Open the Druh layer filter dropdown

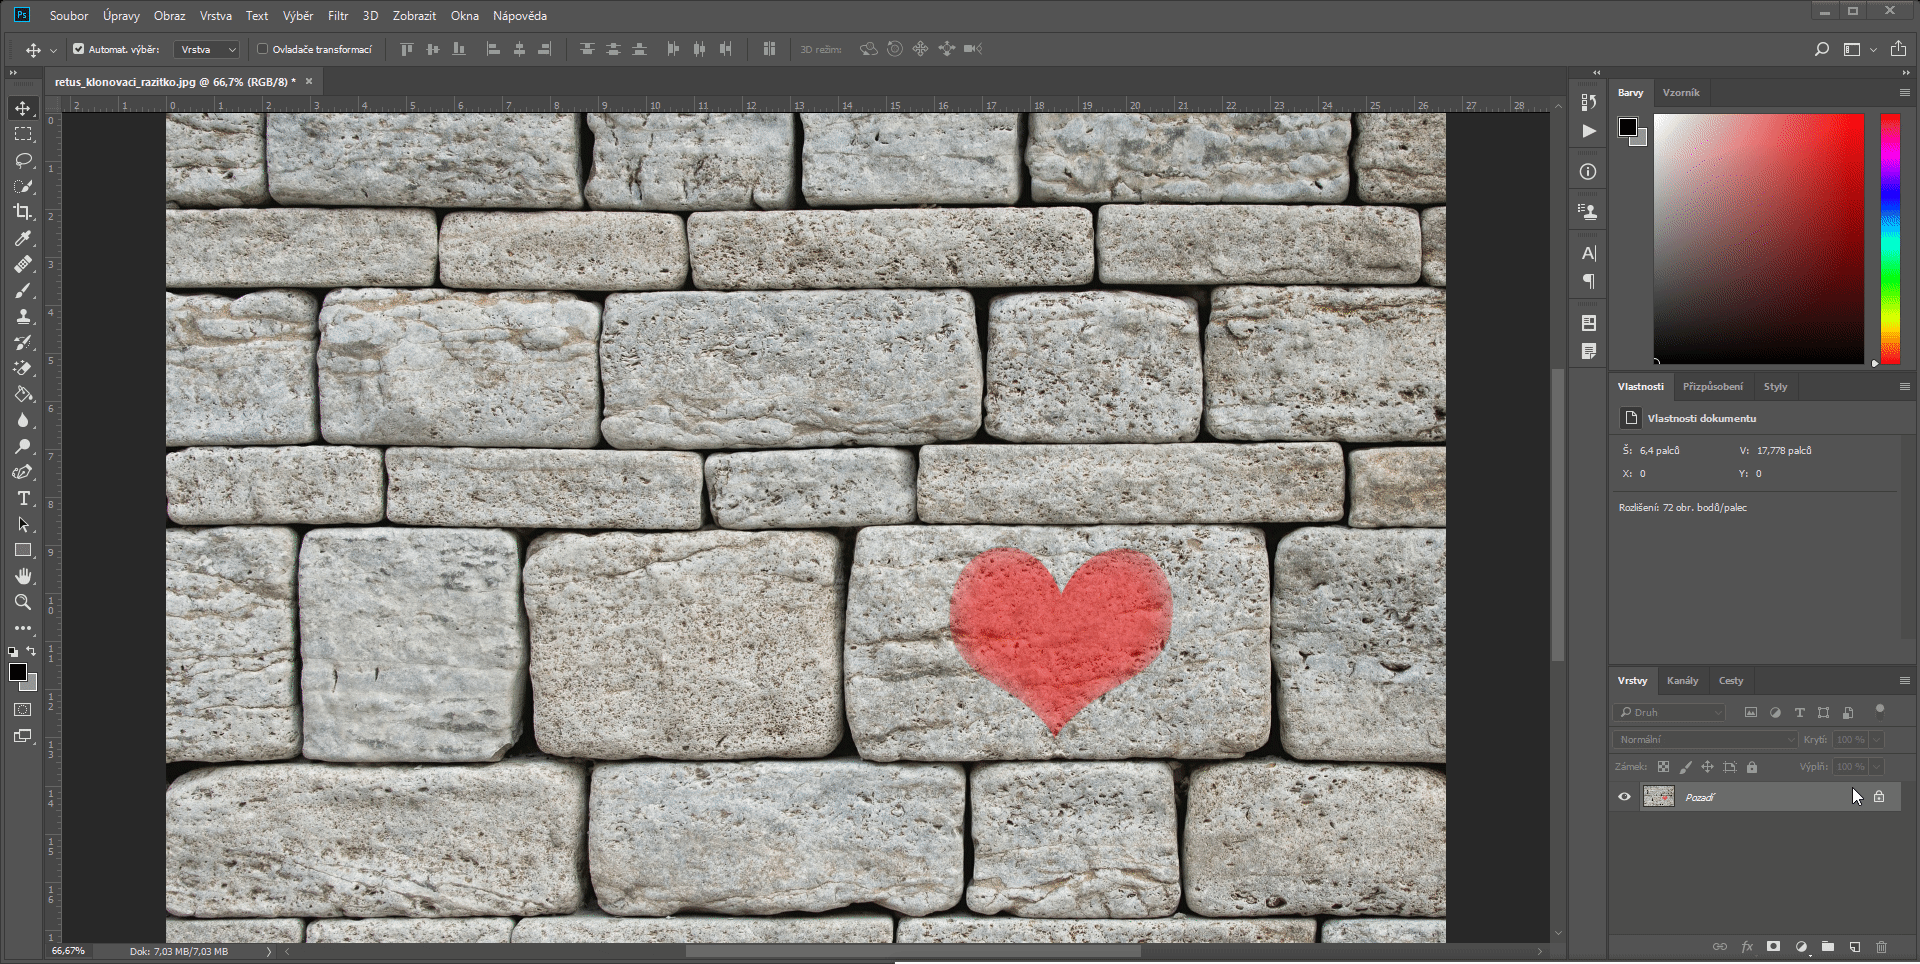tap(1668, 712)
